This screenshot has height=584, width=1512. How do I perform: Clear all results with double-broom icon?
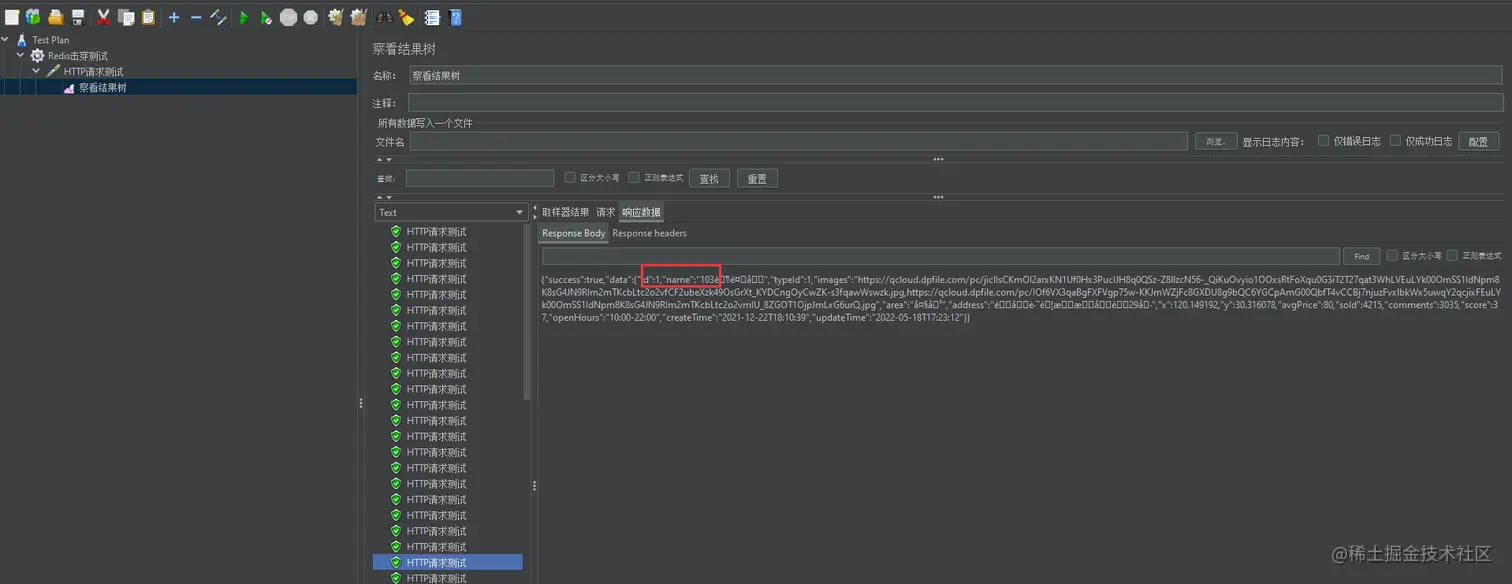[358, 17]
